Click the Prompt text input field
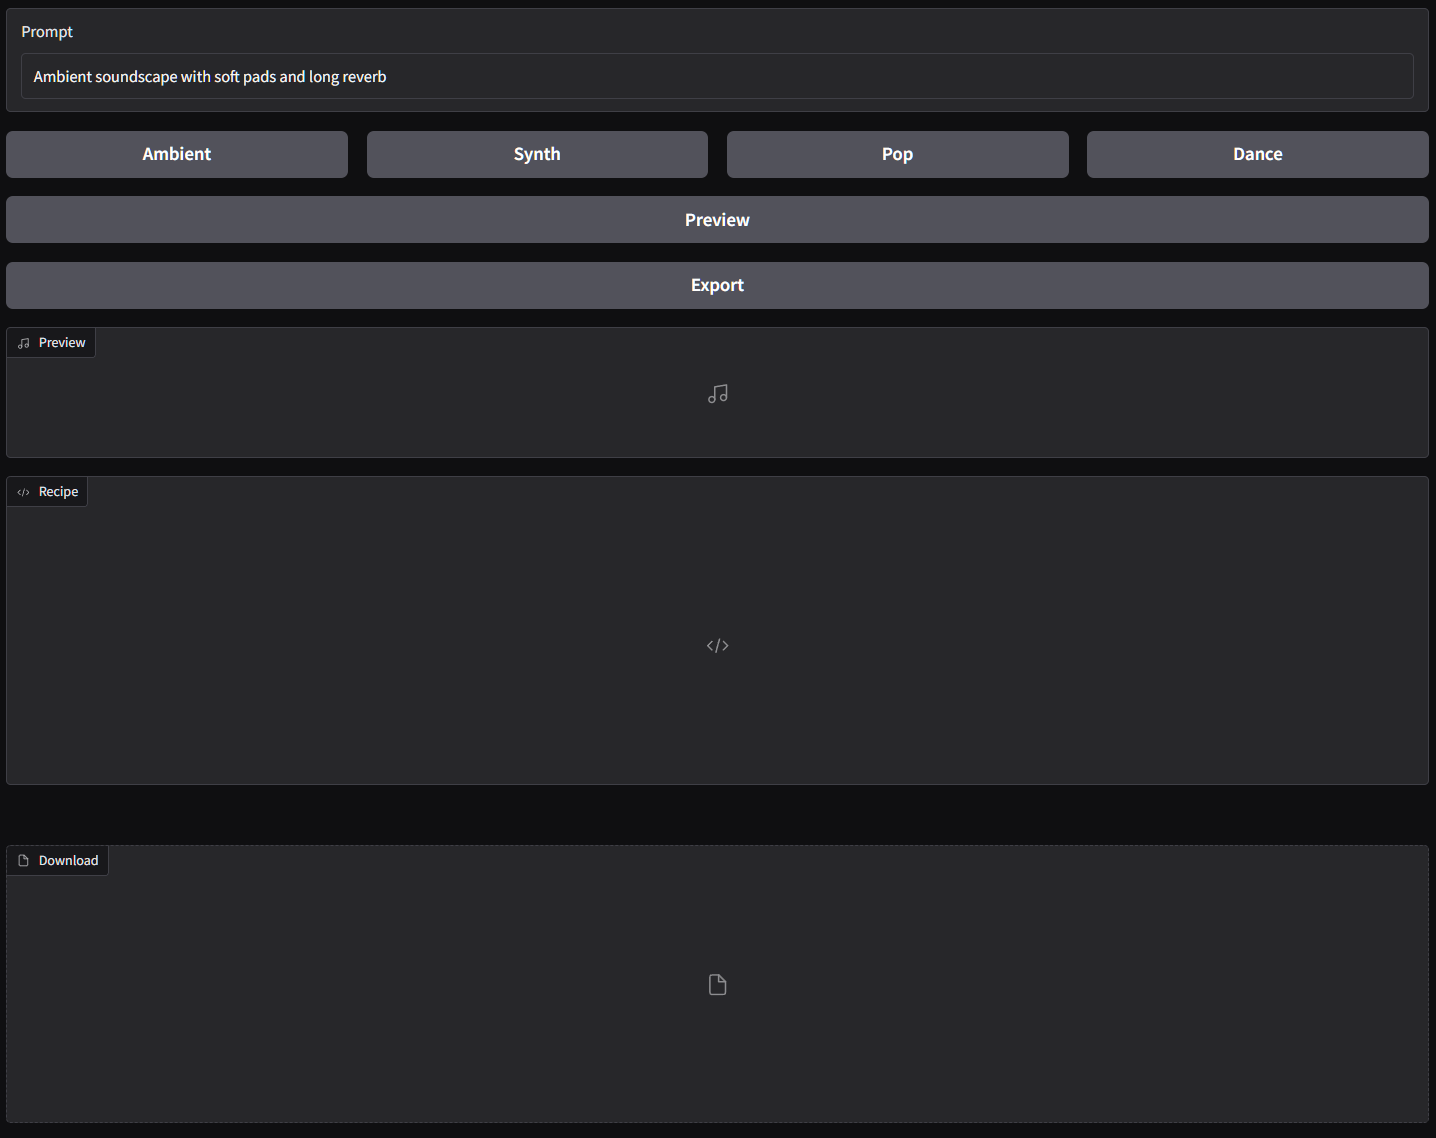This screenshot has width=1436, height=1138. 717,76
